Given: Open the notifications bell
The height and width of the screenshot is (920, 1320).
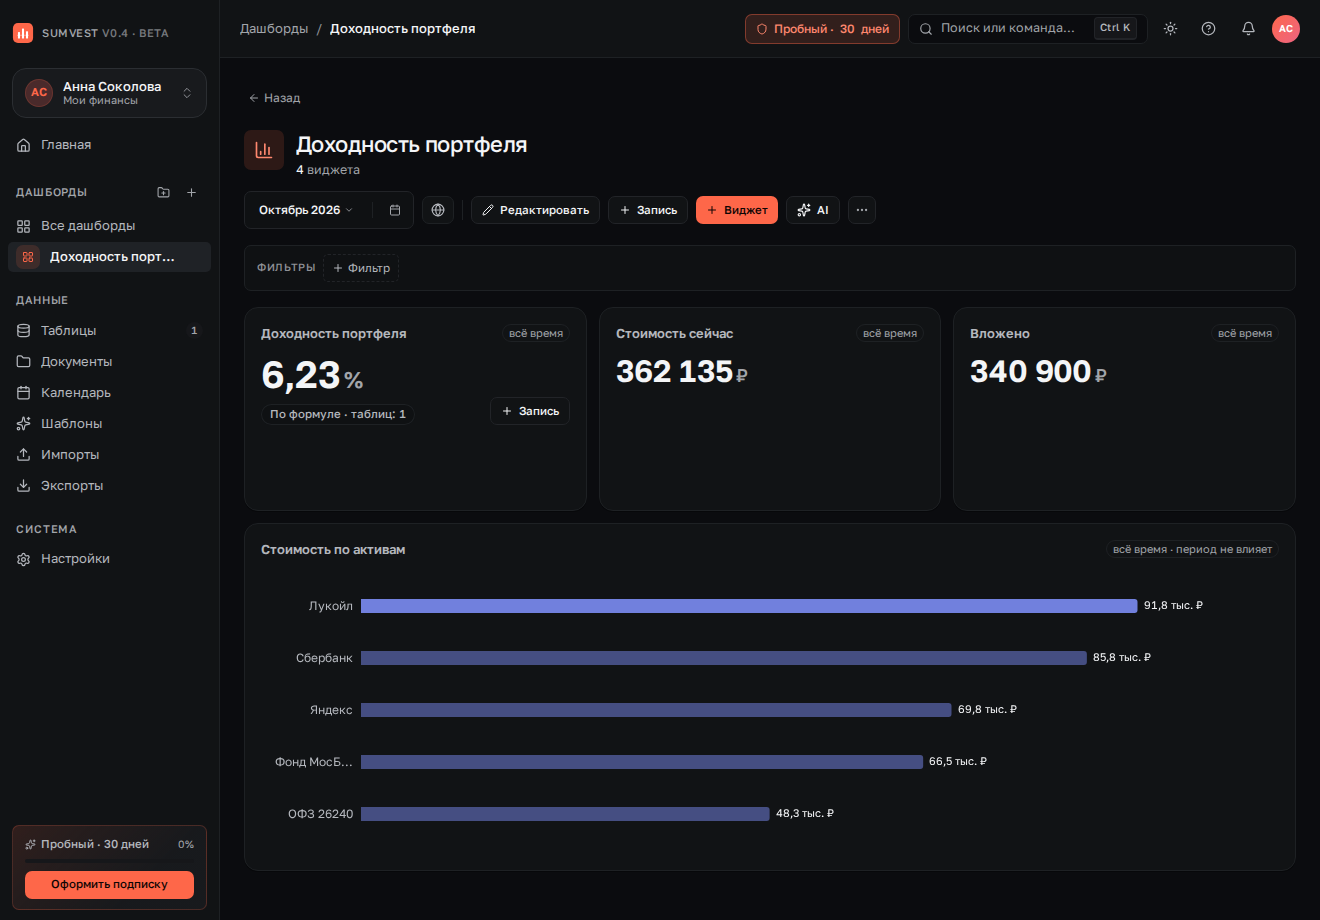Looking at the screenshot, I should 1248,29.
